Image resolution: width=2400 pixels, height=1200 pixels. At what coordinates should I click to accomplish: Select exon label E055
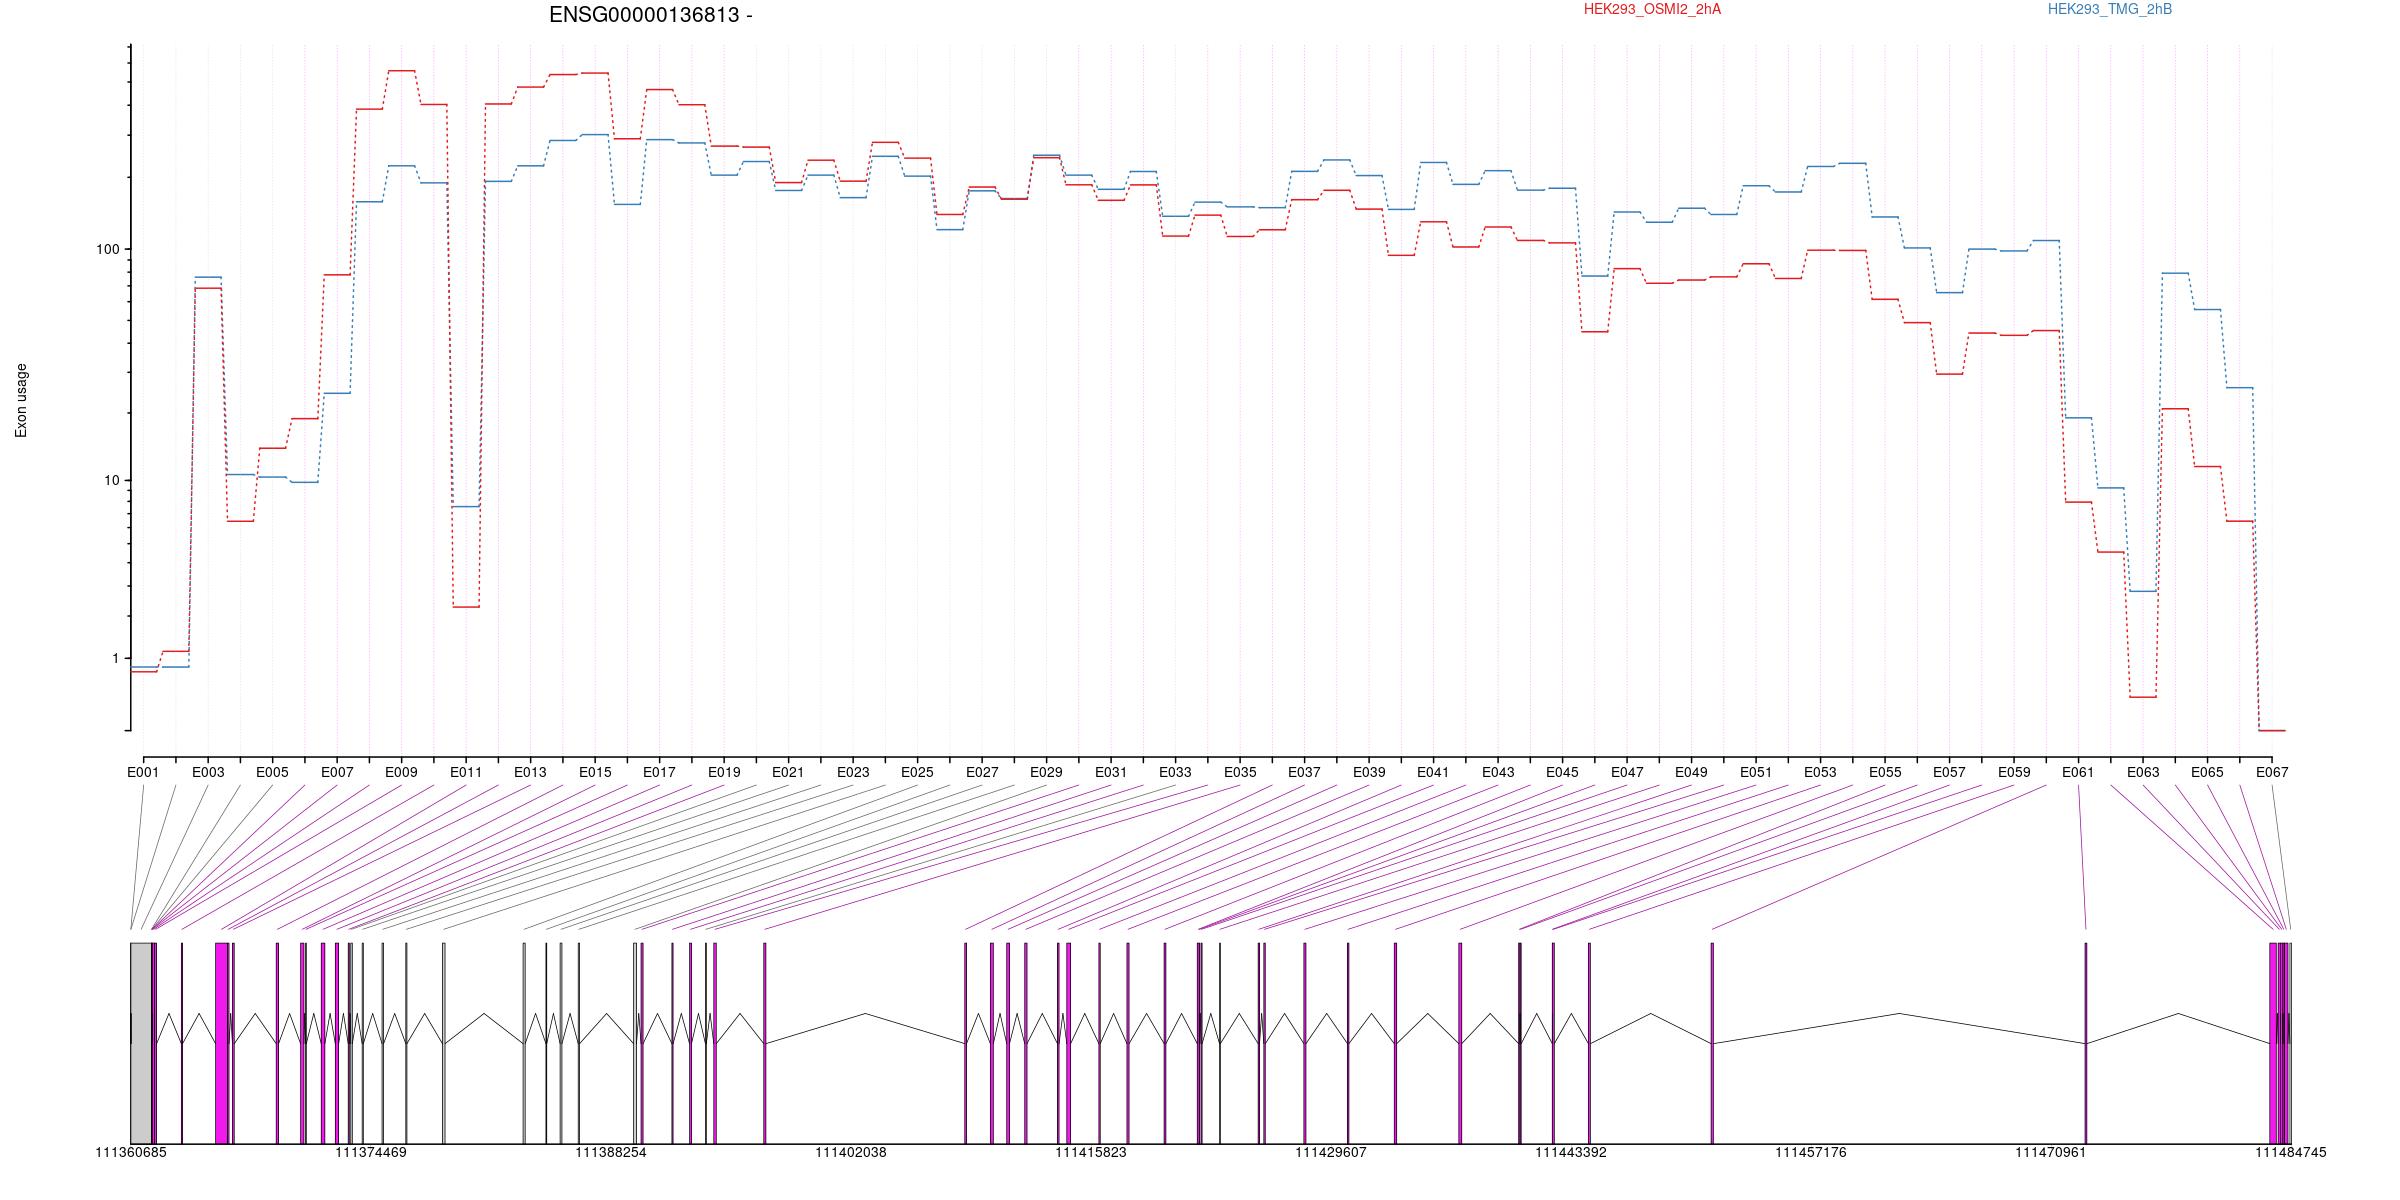(x=1885, y=772)
